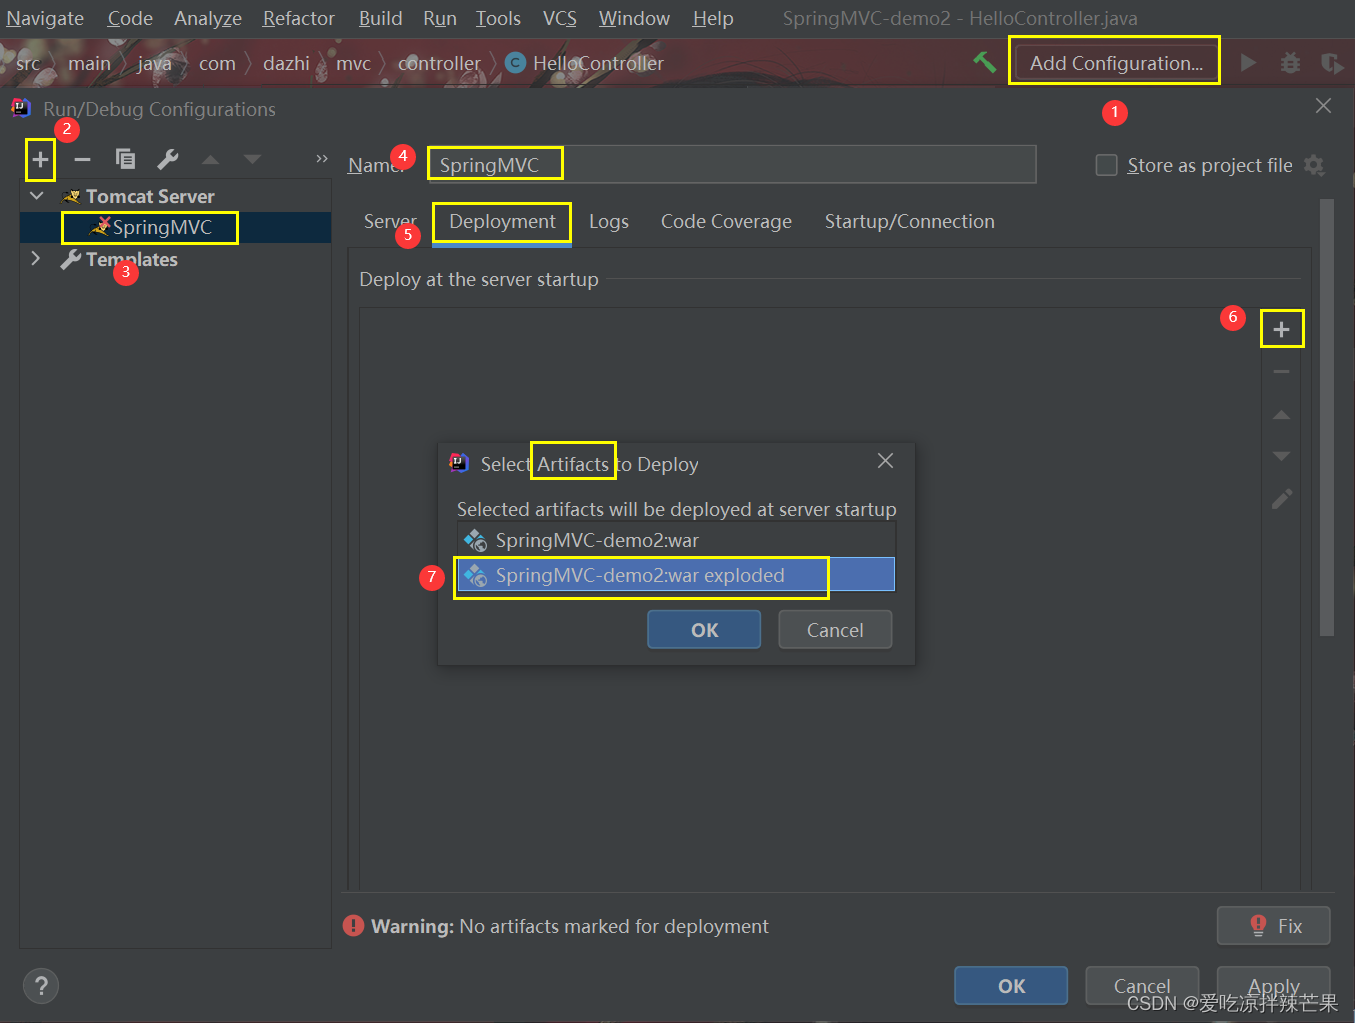
Task: Build project with the green hammer icon
Action: point(985,62)
